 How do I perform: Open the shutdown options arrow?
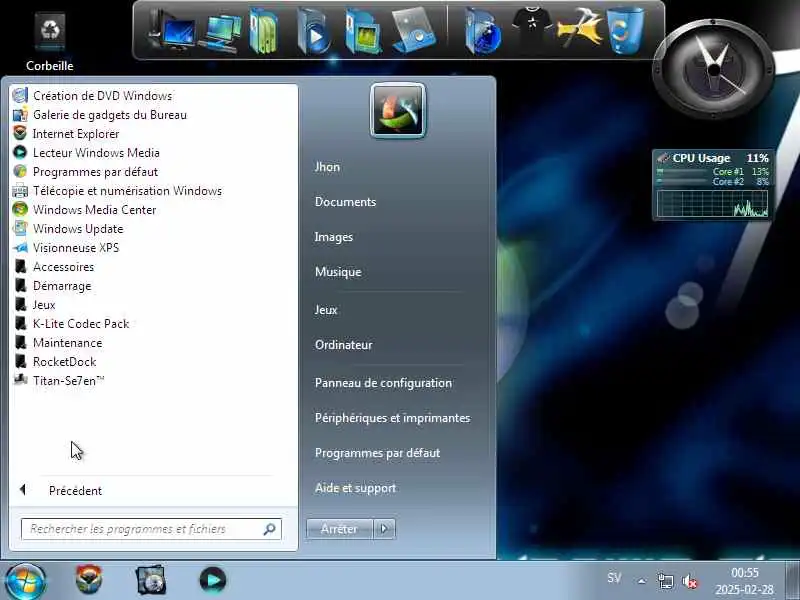point(385,529)
